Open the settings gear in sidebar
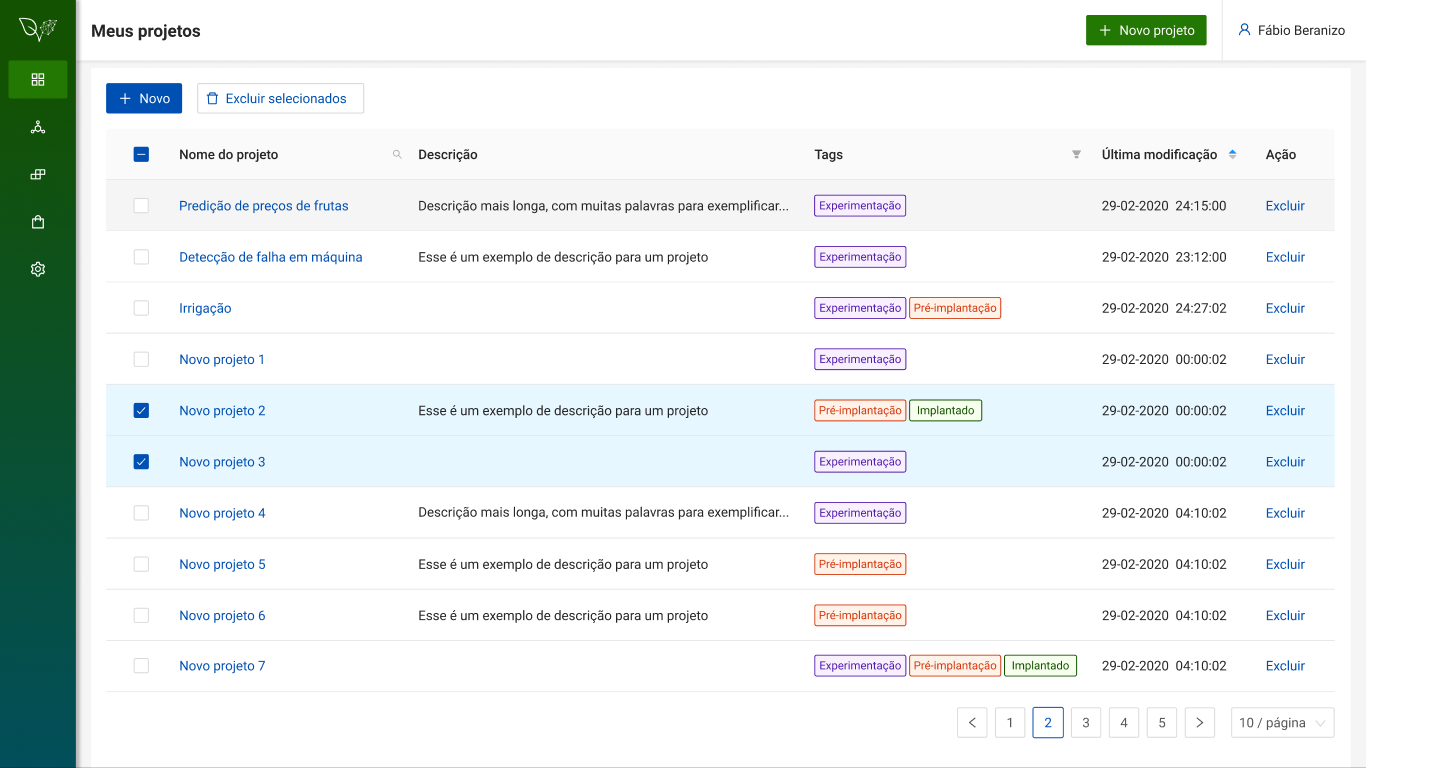Screen dimensions: 1435x768 coord(38,269)
